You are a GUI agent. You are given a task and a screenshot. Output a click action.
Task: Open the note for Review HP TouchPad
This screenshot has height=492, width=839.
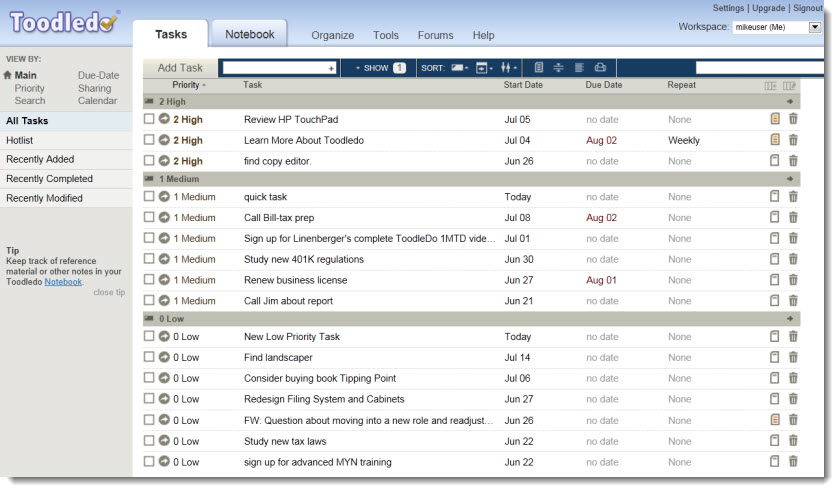point(774,119)
